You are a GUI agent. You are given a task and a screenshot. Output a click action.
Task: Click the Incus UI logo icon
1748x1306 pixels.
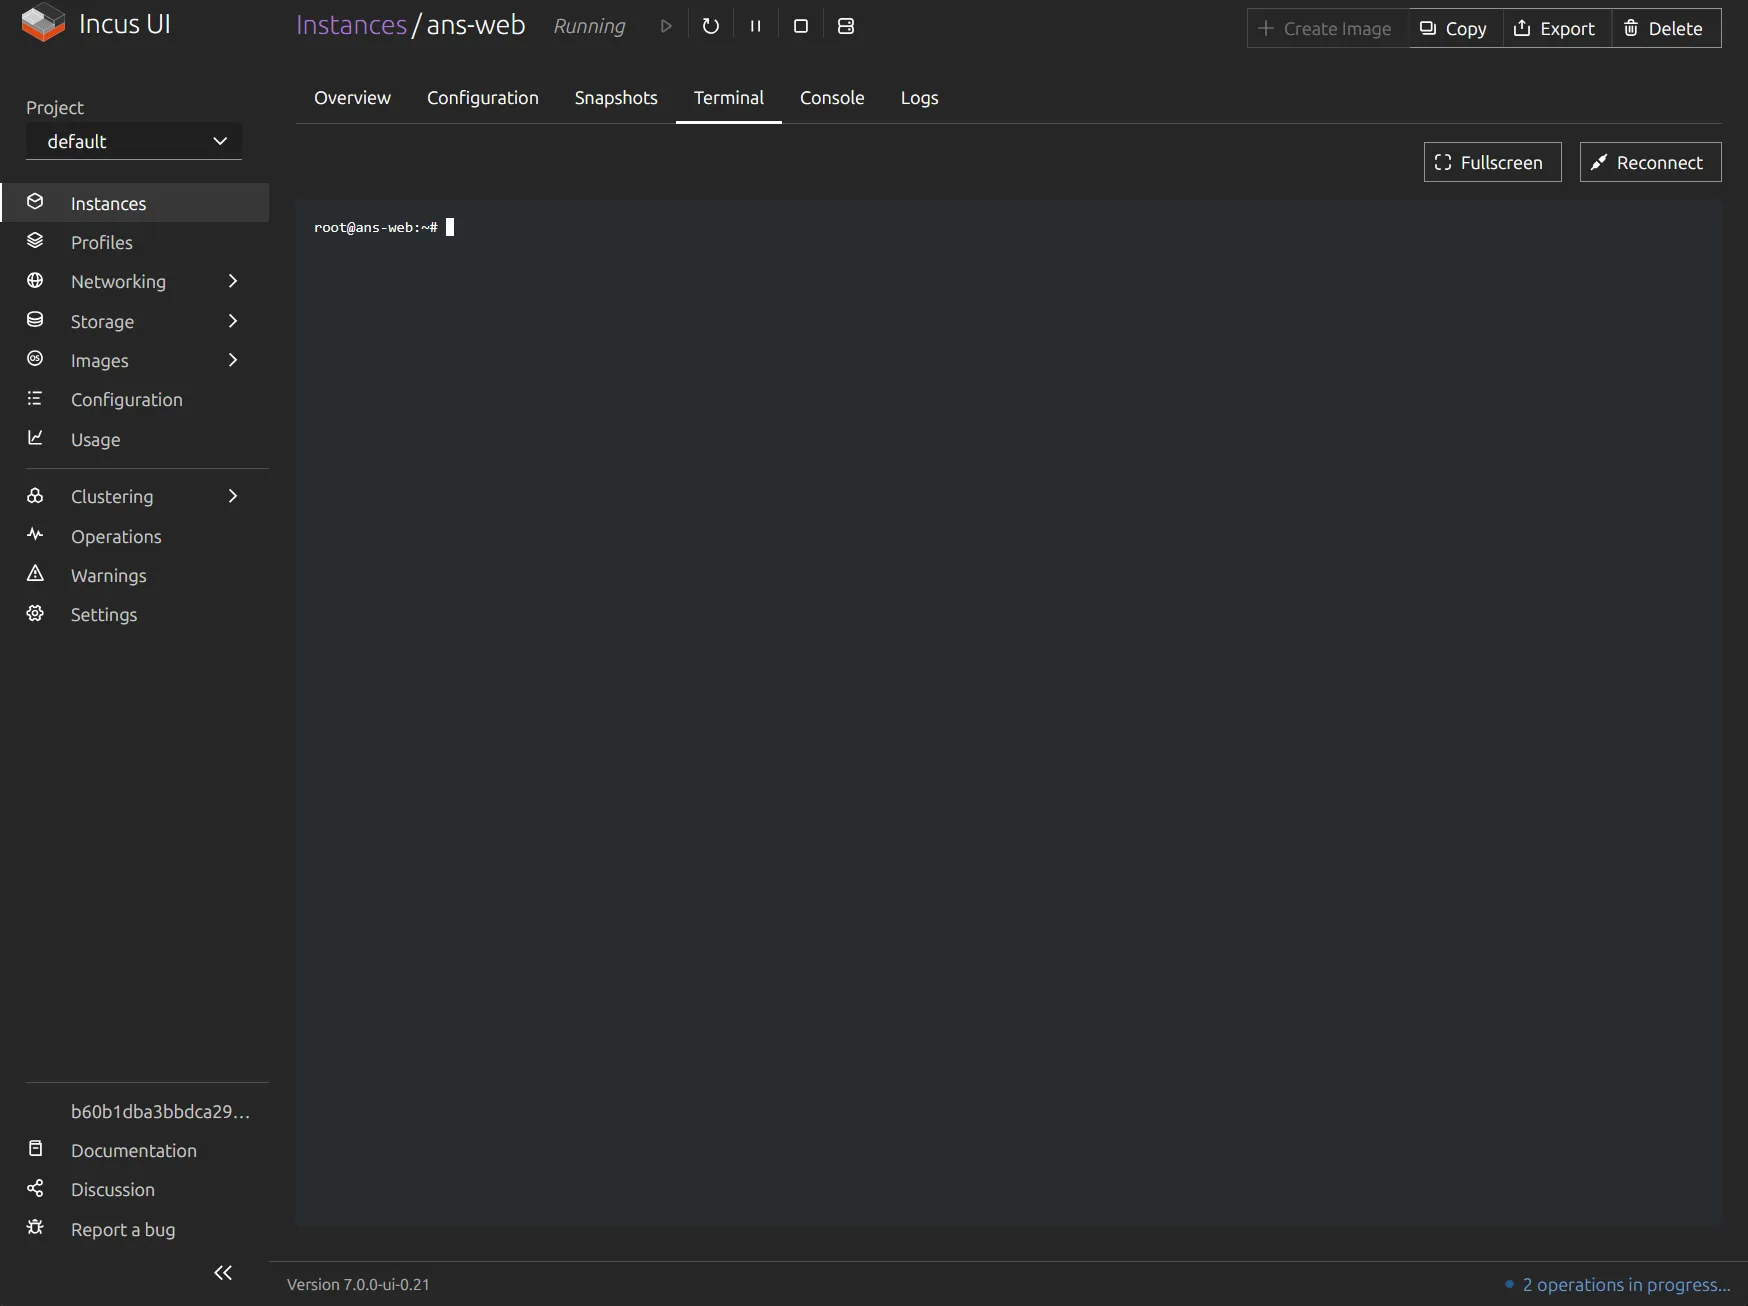pos(43,23)
